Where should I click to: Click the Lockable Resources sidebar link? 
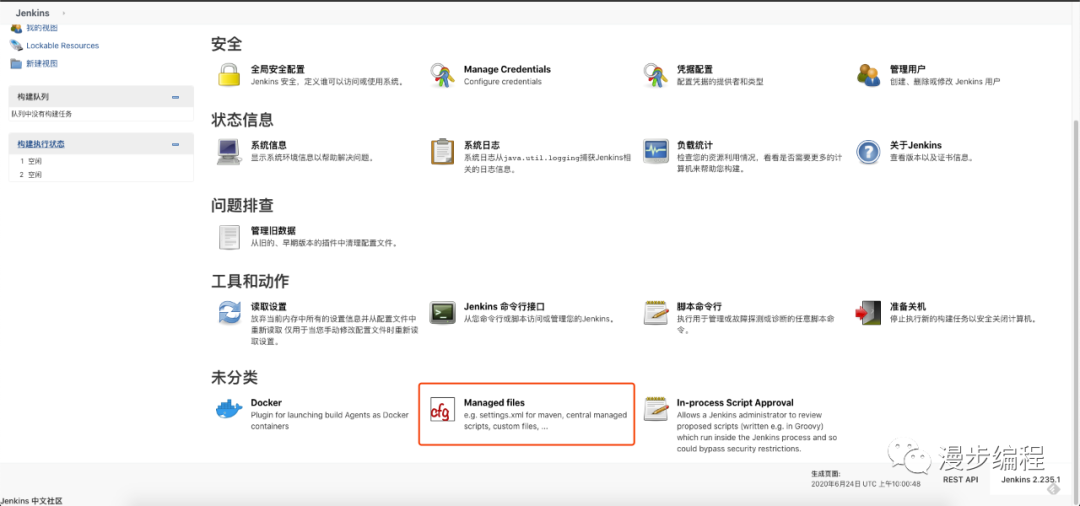point(63,45)
